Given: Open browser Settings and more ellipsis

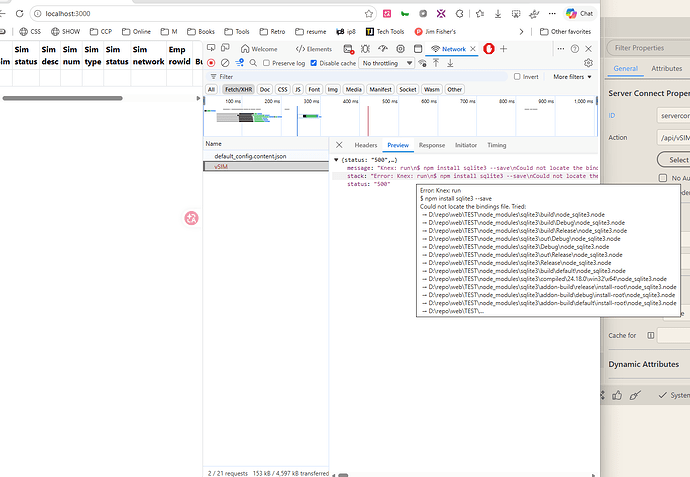Looking at the screenshot, I should tap(552, 14).
